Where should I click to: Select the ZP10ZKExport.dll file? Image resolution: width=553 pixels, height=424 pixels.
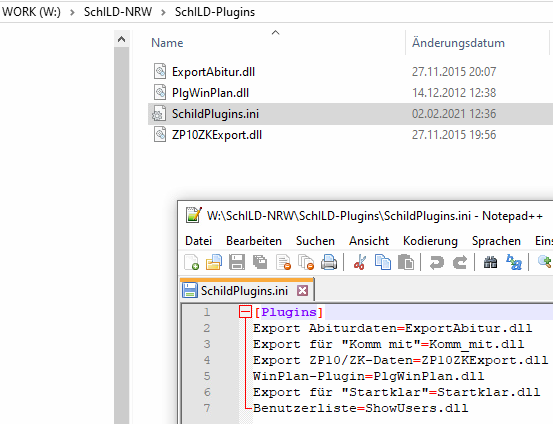pyautogui.click(x=217, y=135)
